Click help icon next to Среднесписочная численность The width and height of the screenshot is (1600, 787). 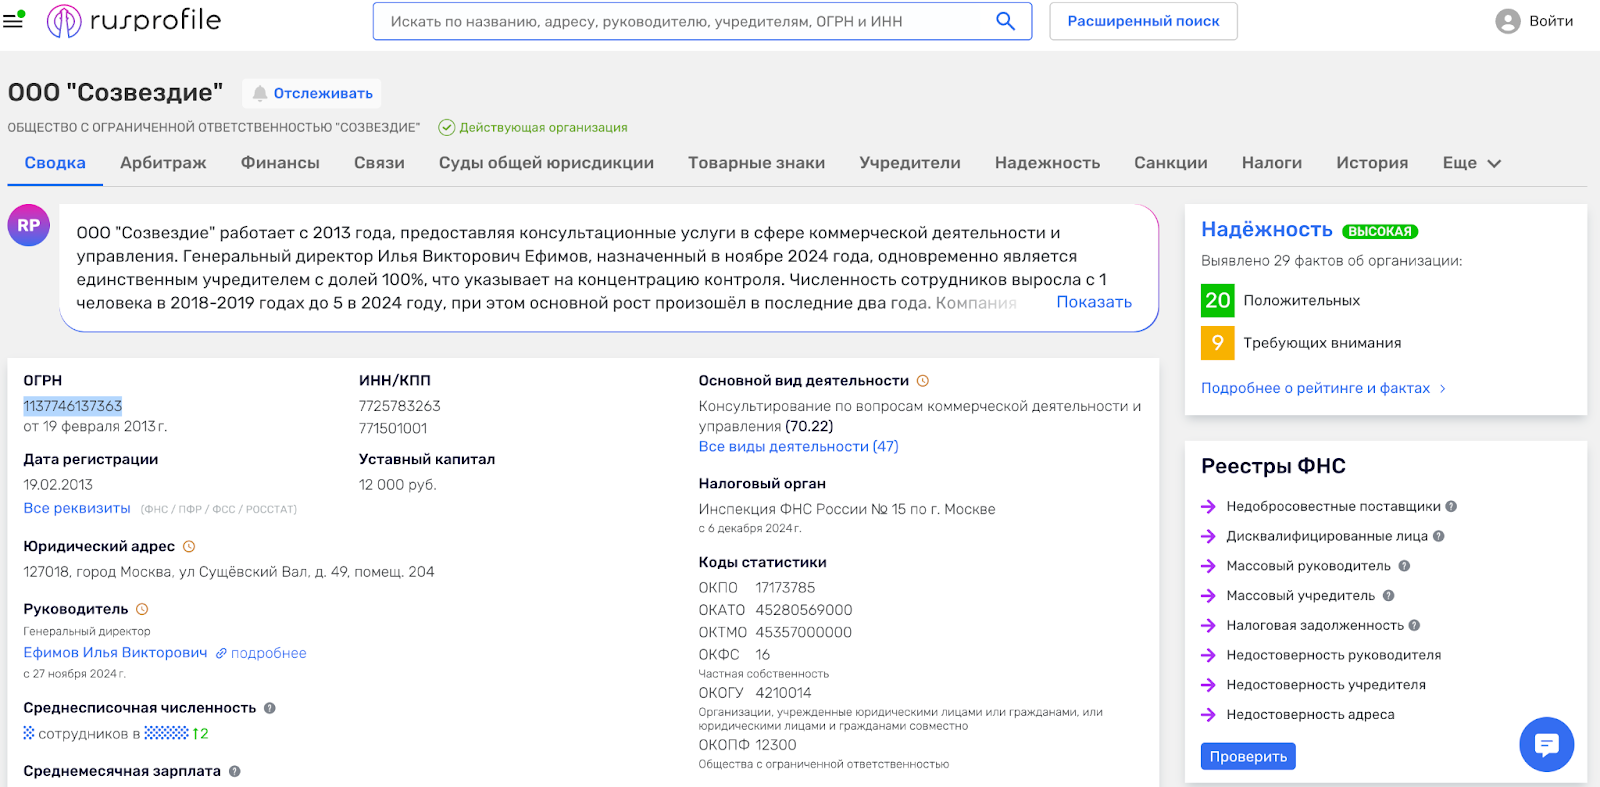[270, 708]
